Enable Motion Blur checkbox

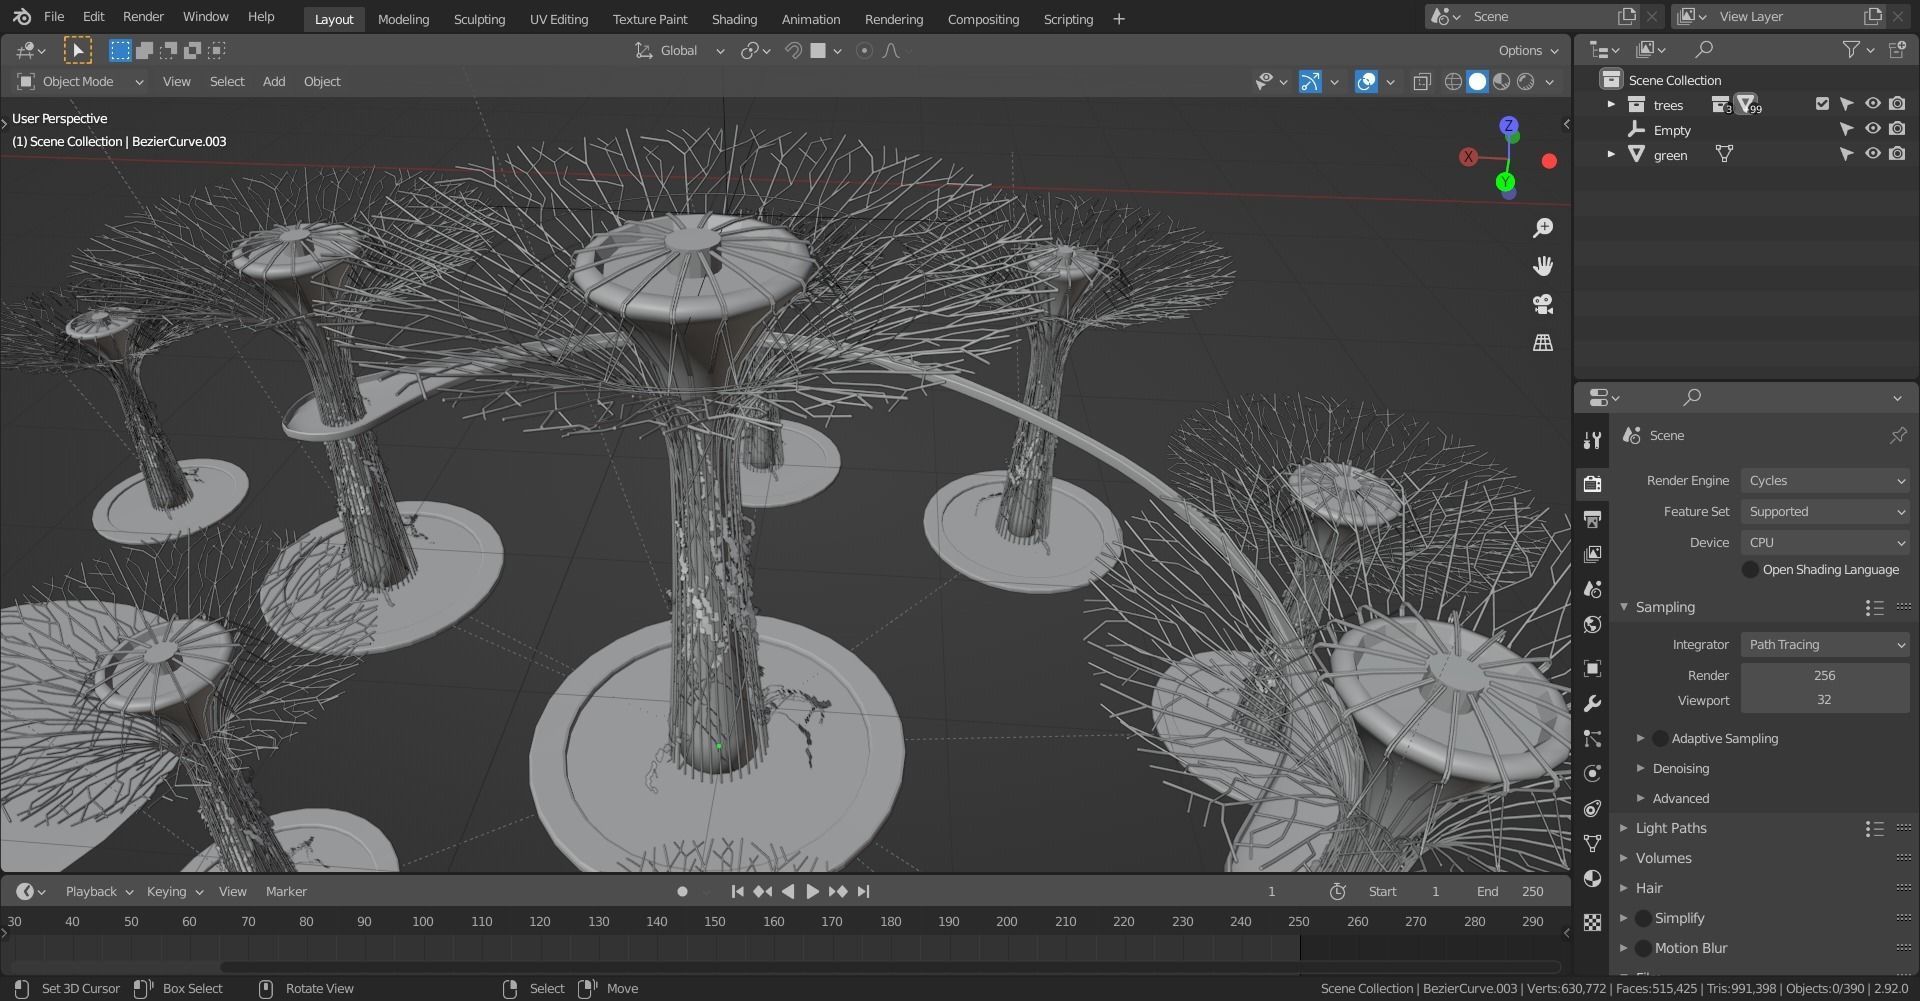click(1643, 948)
